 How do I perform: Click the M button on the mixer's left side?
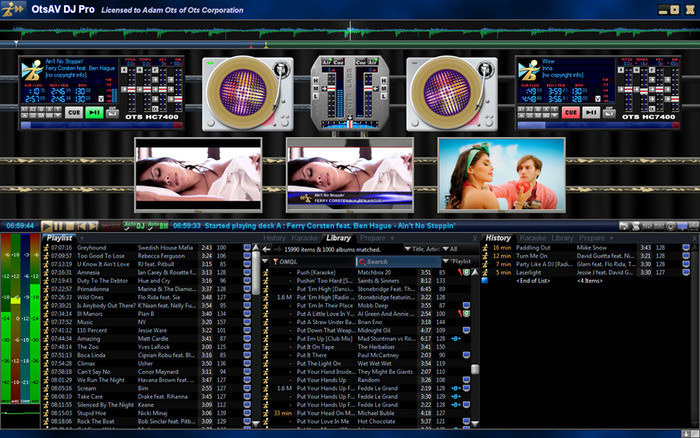(316, 88)
